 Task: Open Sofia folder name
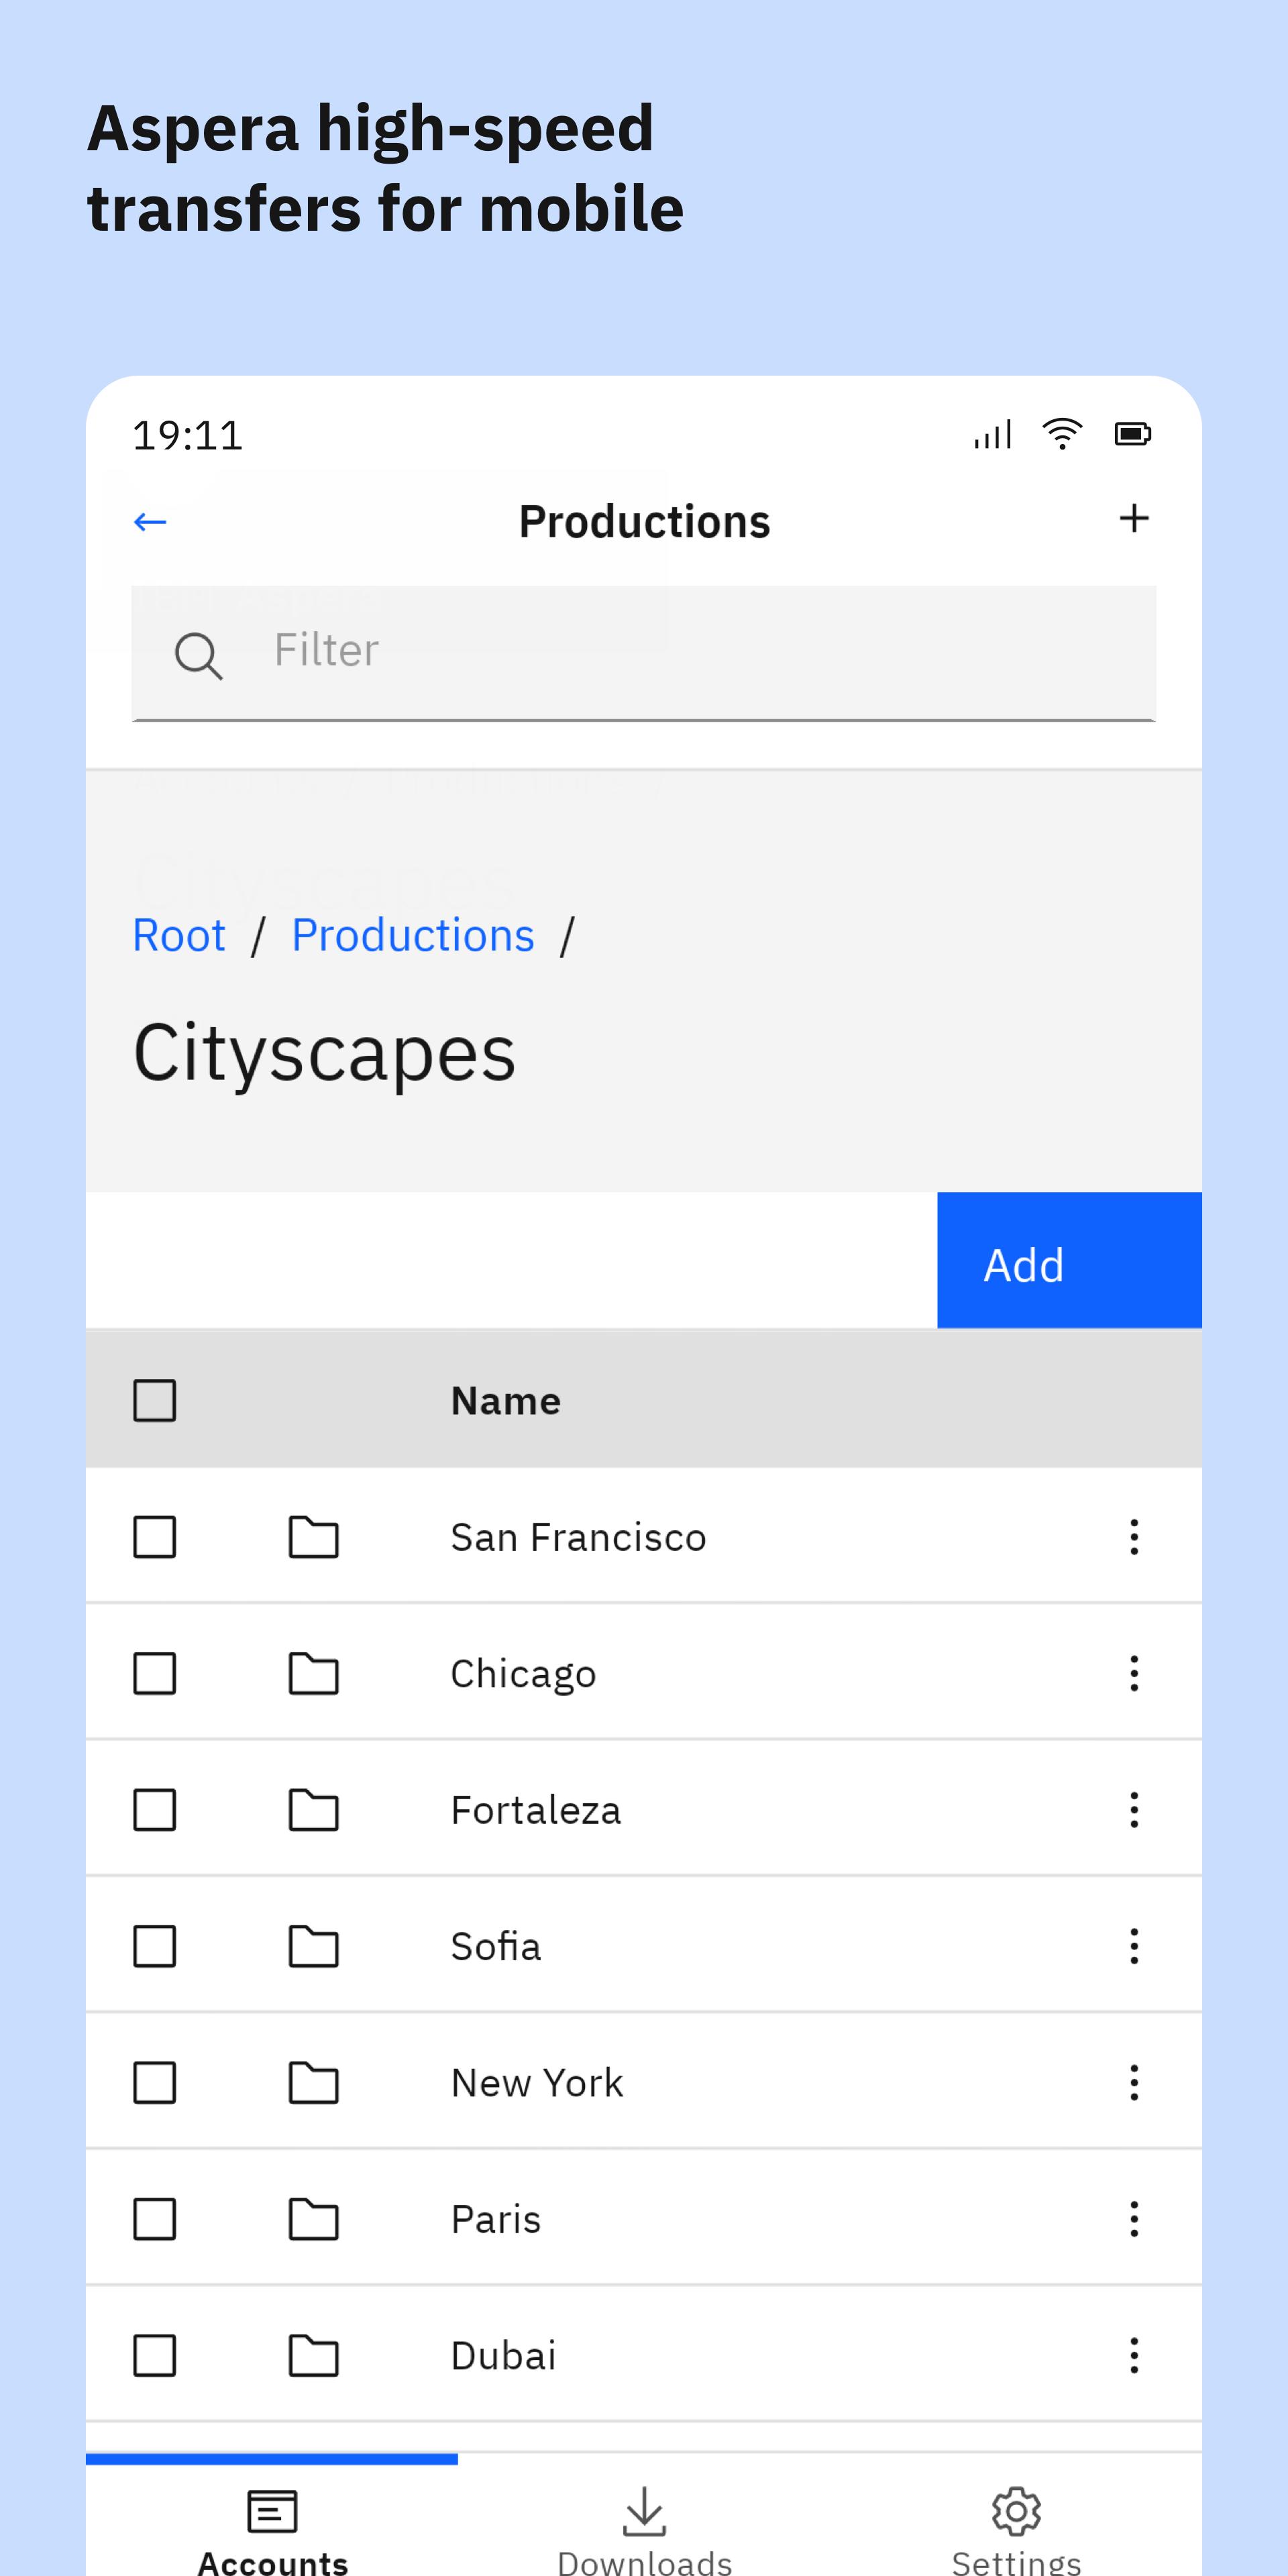click(x=496, y=1946)
